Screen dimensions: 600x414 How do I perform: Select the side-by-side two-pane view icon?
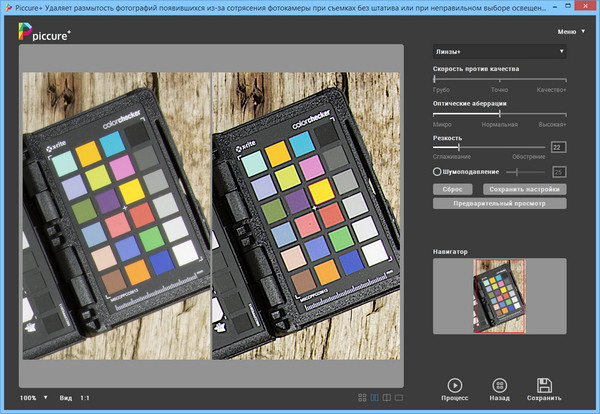374,398
